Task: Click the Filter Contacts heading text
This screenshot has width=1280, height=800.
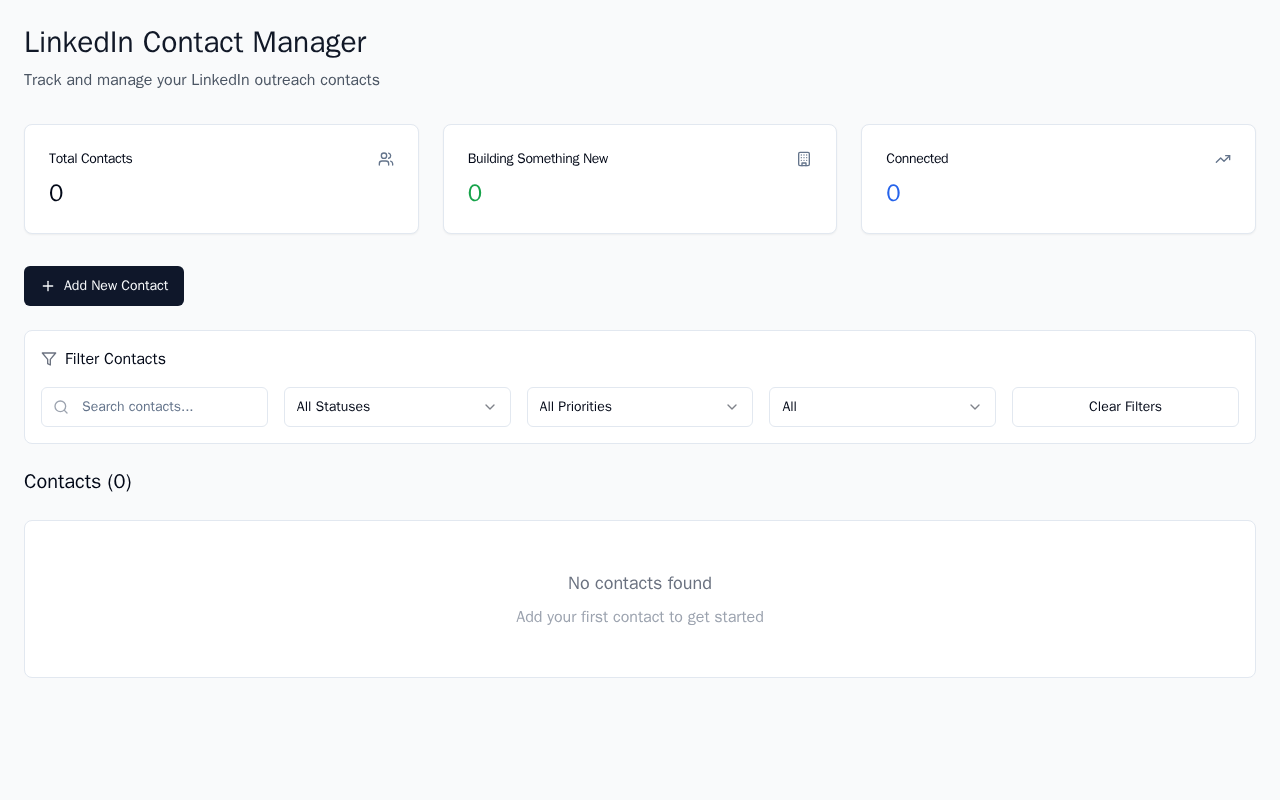Action: 115,359
